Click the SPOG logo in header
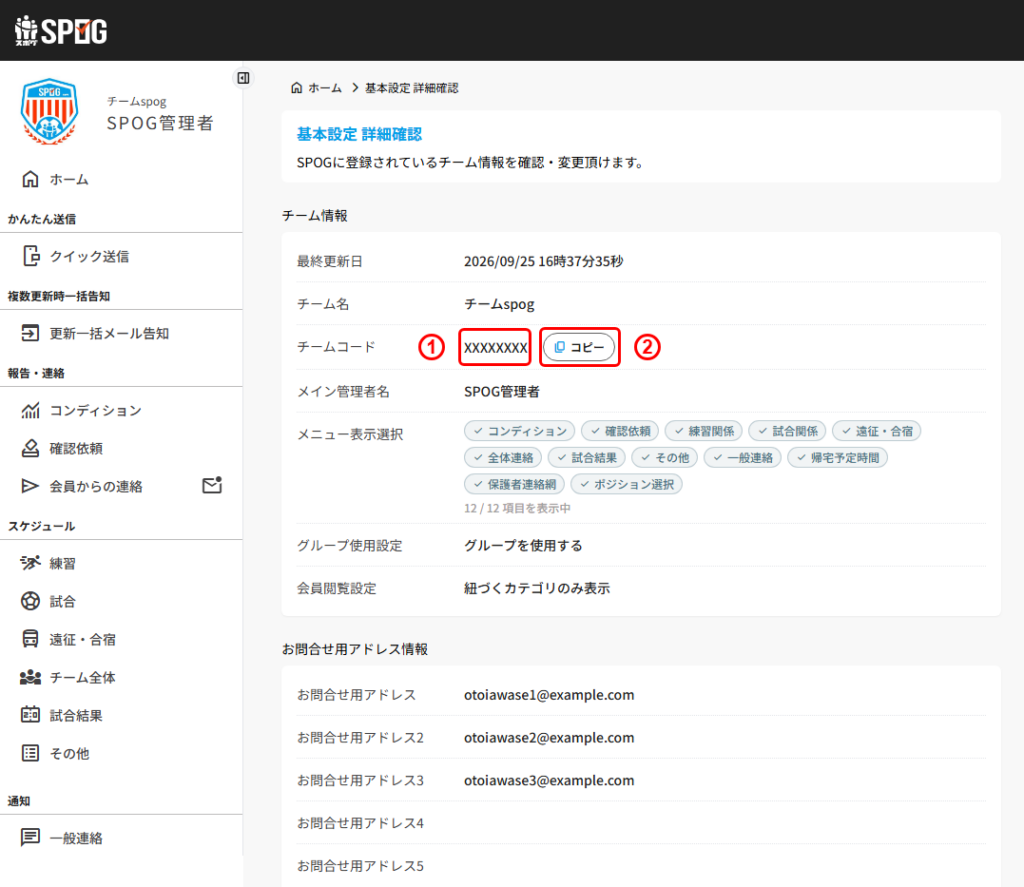Viewport: 1024px width, 887px height. point(61,31)
